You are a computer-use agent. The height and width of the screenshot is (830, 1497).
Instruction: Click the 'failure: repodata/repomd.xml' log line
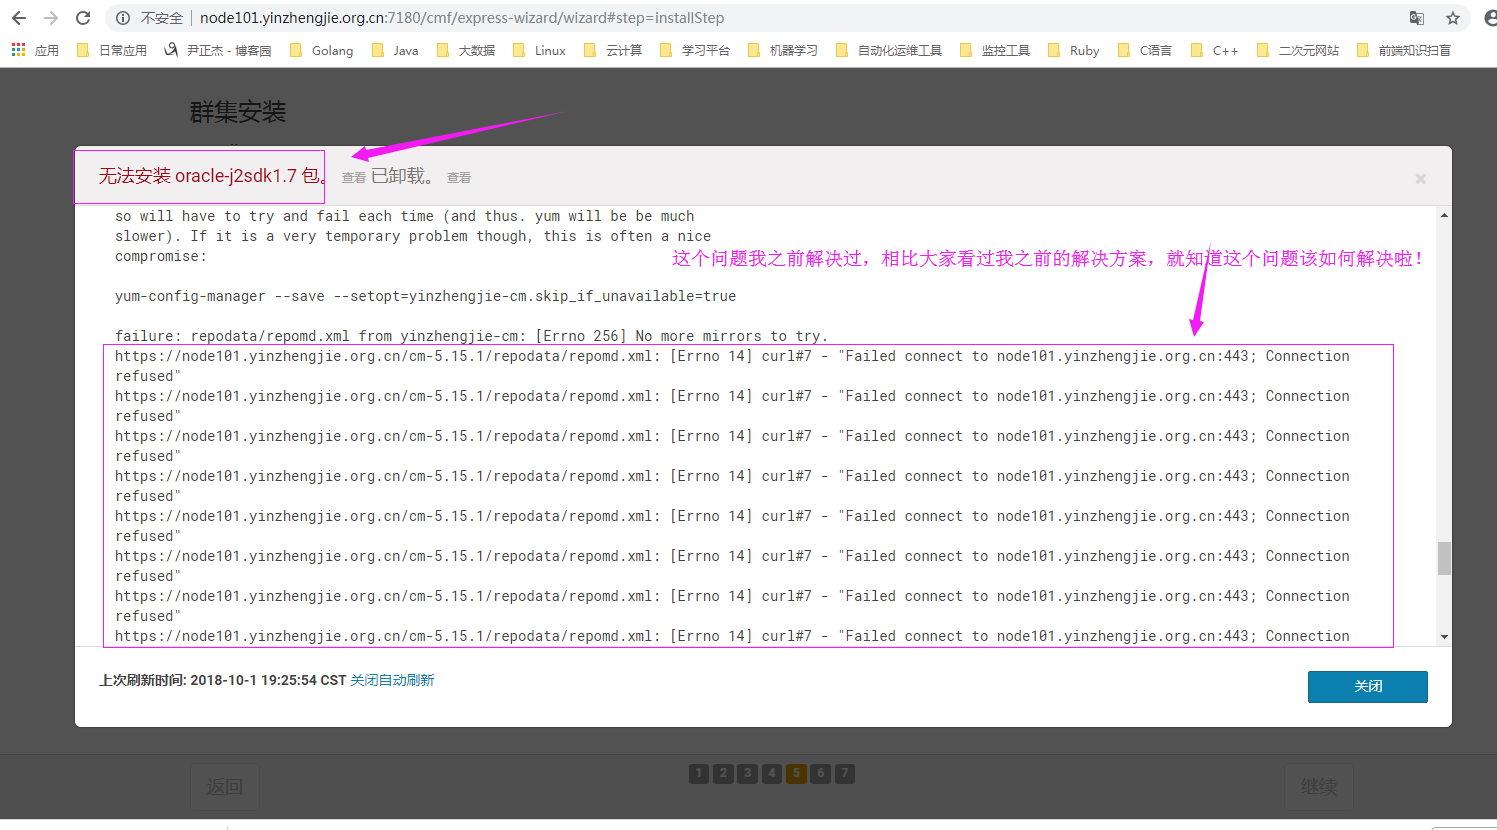[x=471, y=336]
